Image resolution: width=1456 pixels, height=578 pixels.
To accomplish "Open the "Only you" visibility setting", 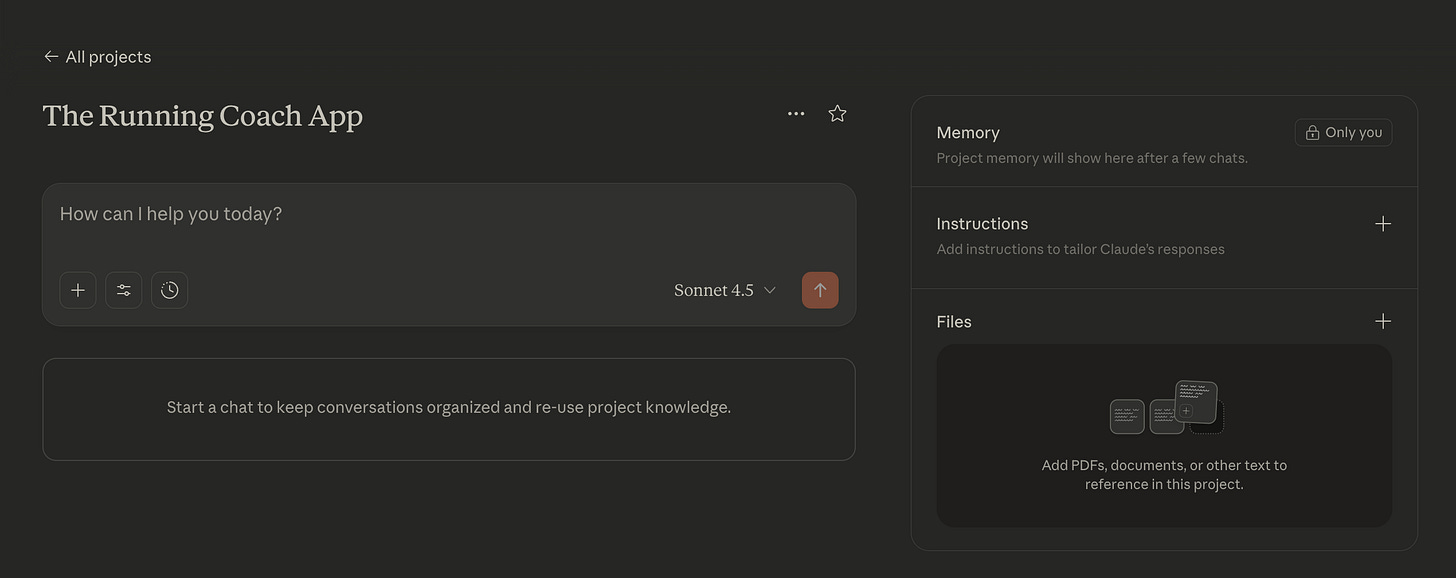I will [1343, 133].
